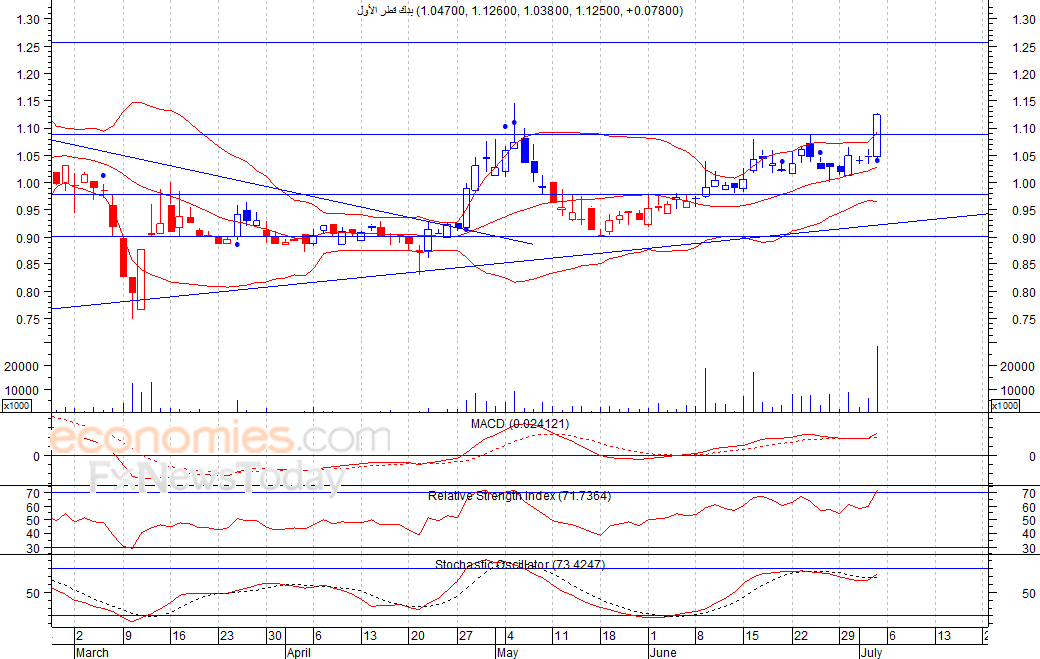The image size is (1040, 659).
Task: Click the Stochastic 50 label on left axis
Action: [x=33, y=593]
